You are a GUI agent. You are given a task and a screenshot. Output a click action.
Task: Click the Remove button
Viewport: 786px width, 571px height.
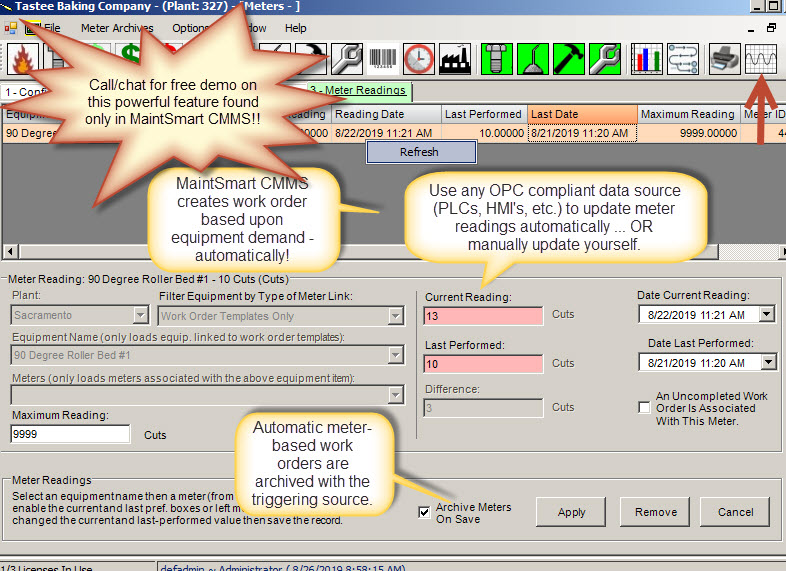pos(655,512)
